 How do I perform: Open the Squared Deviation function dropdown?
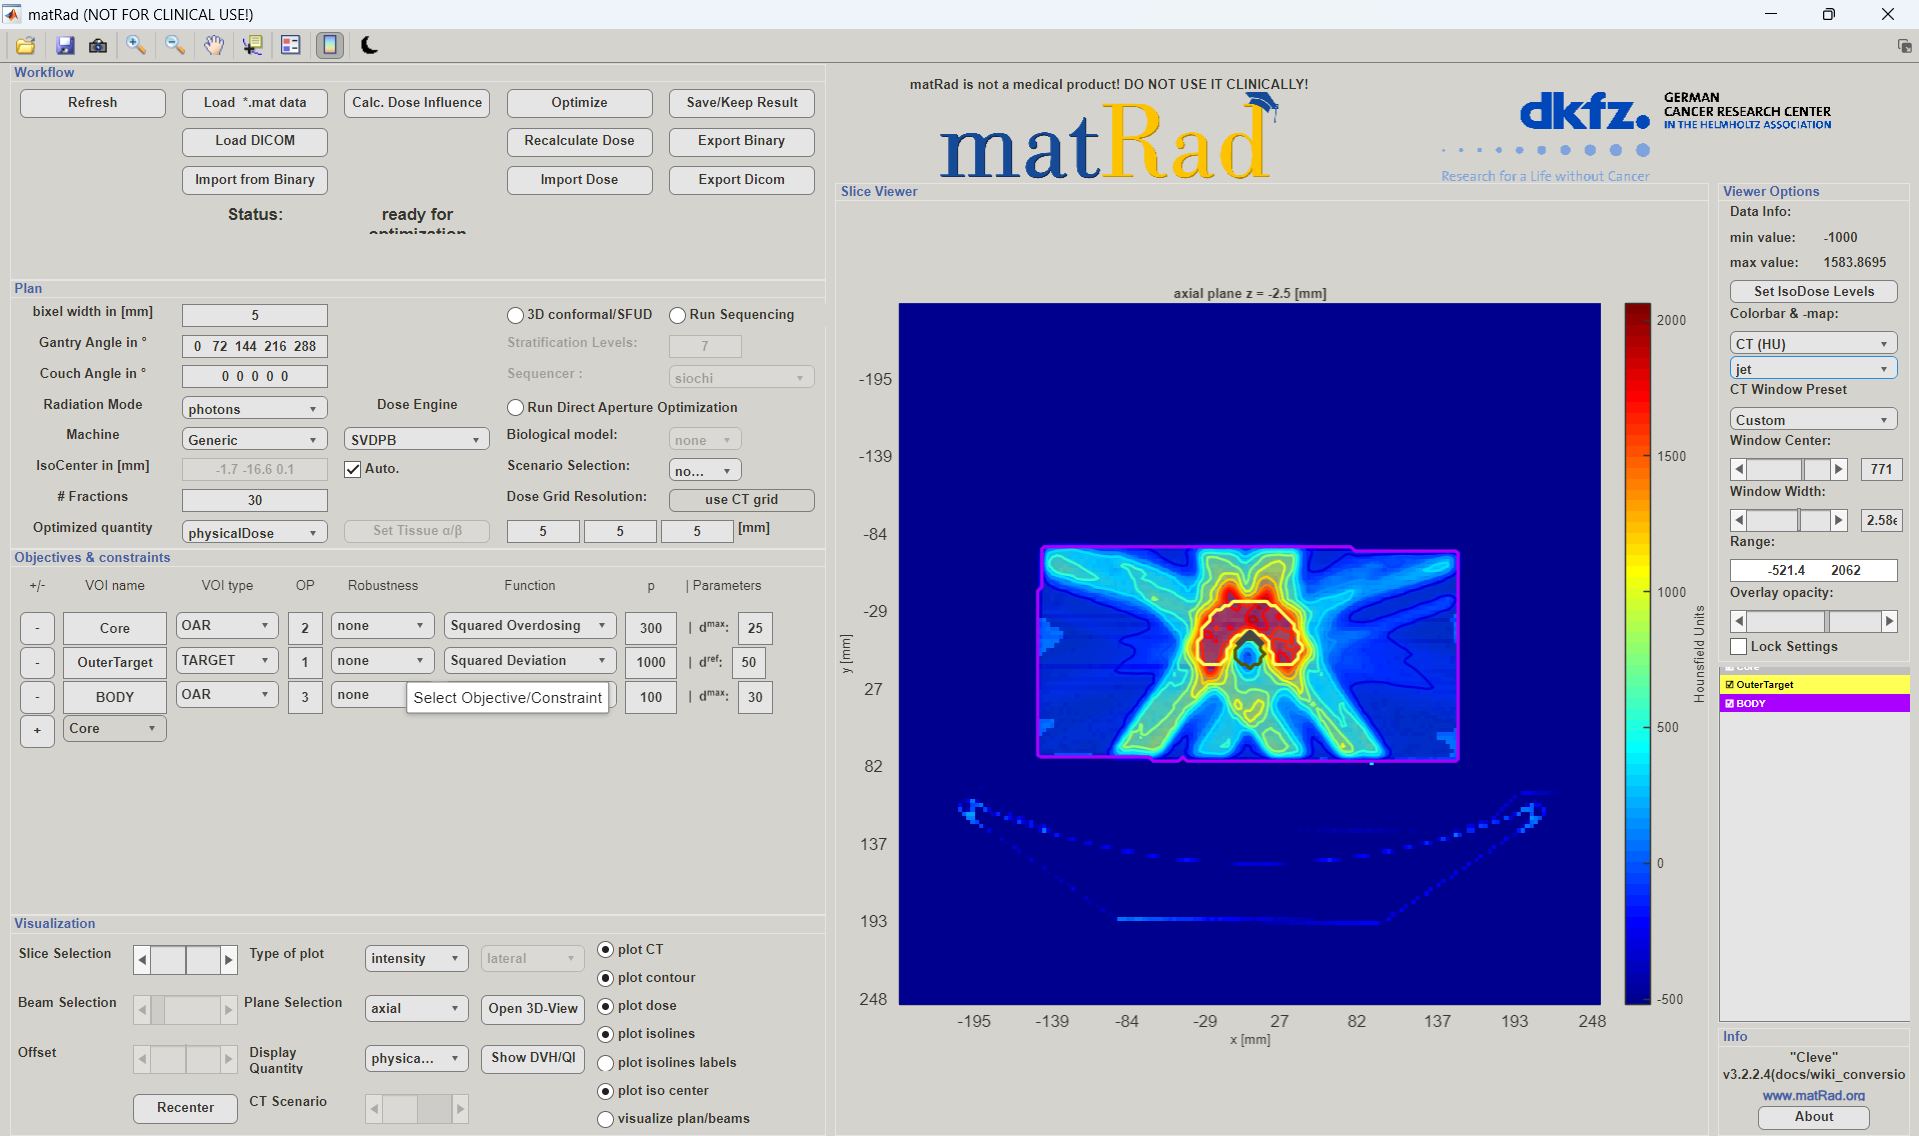[x=529, y=661]
